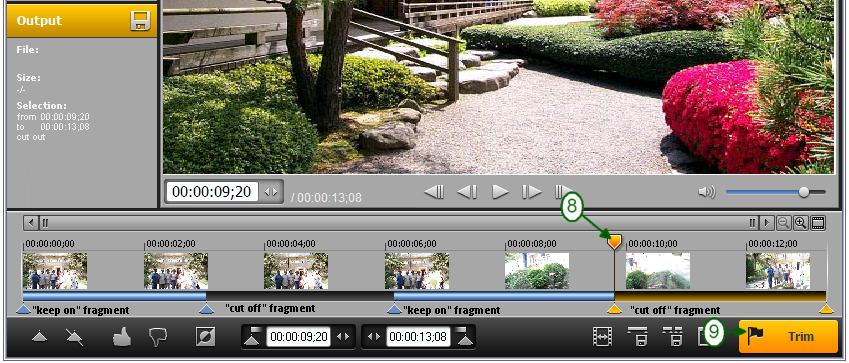Select the orange marker at the timeline end
Image resolution: width=849 pixels, height=363 pixels.
pos(826,309)
